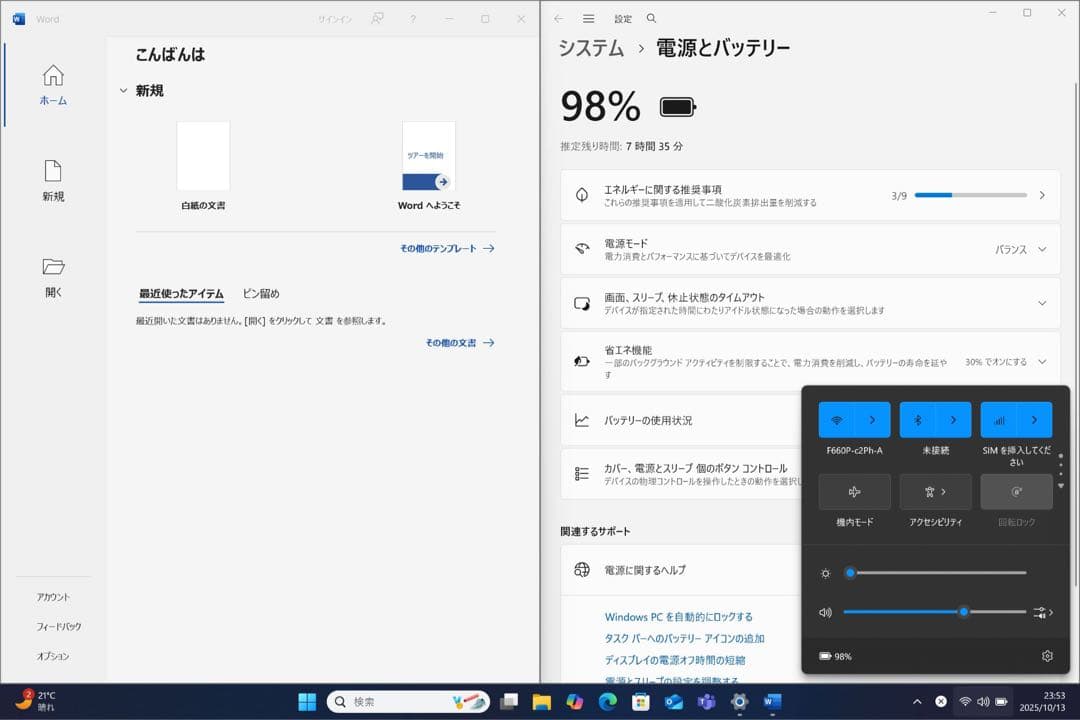The height and width of the screenshot is (720, 1080).
Task: Open the 白紙の文書 blank document thumbnail
Action: [203, 156]
